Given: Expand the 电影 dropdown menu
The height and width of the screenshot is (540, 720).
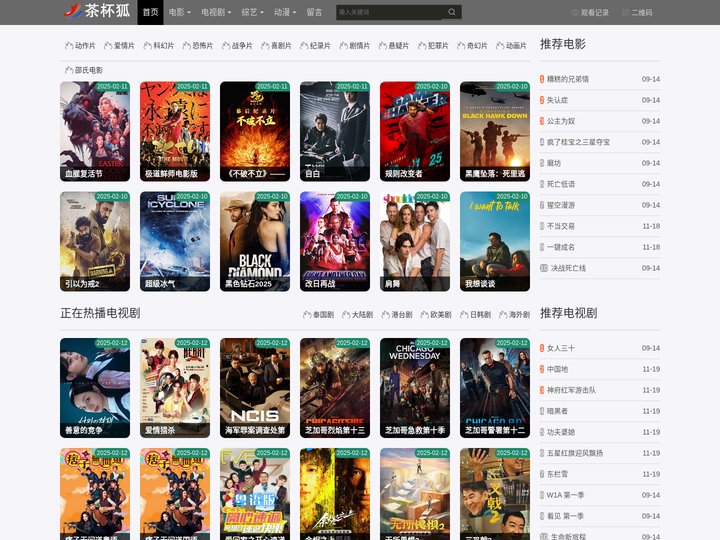Looking at the screenshot, I should point(179,12).
